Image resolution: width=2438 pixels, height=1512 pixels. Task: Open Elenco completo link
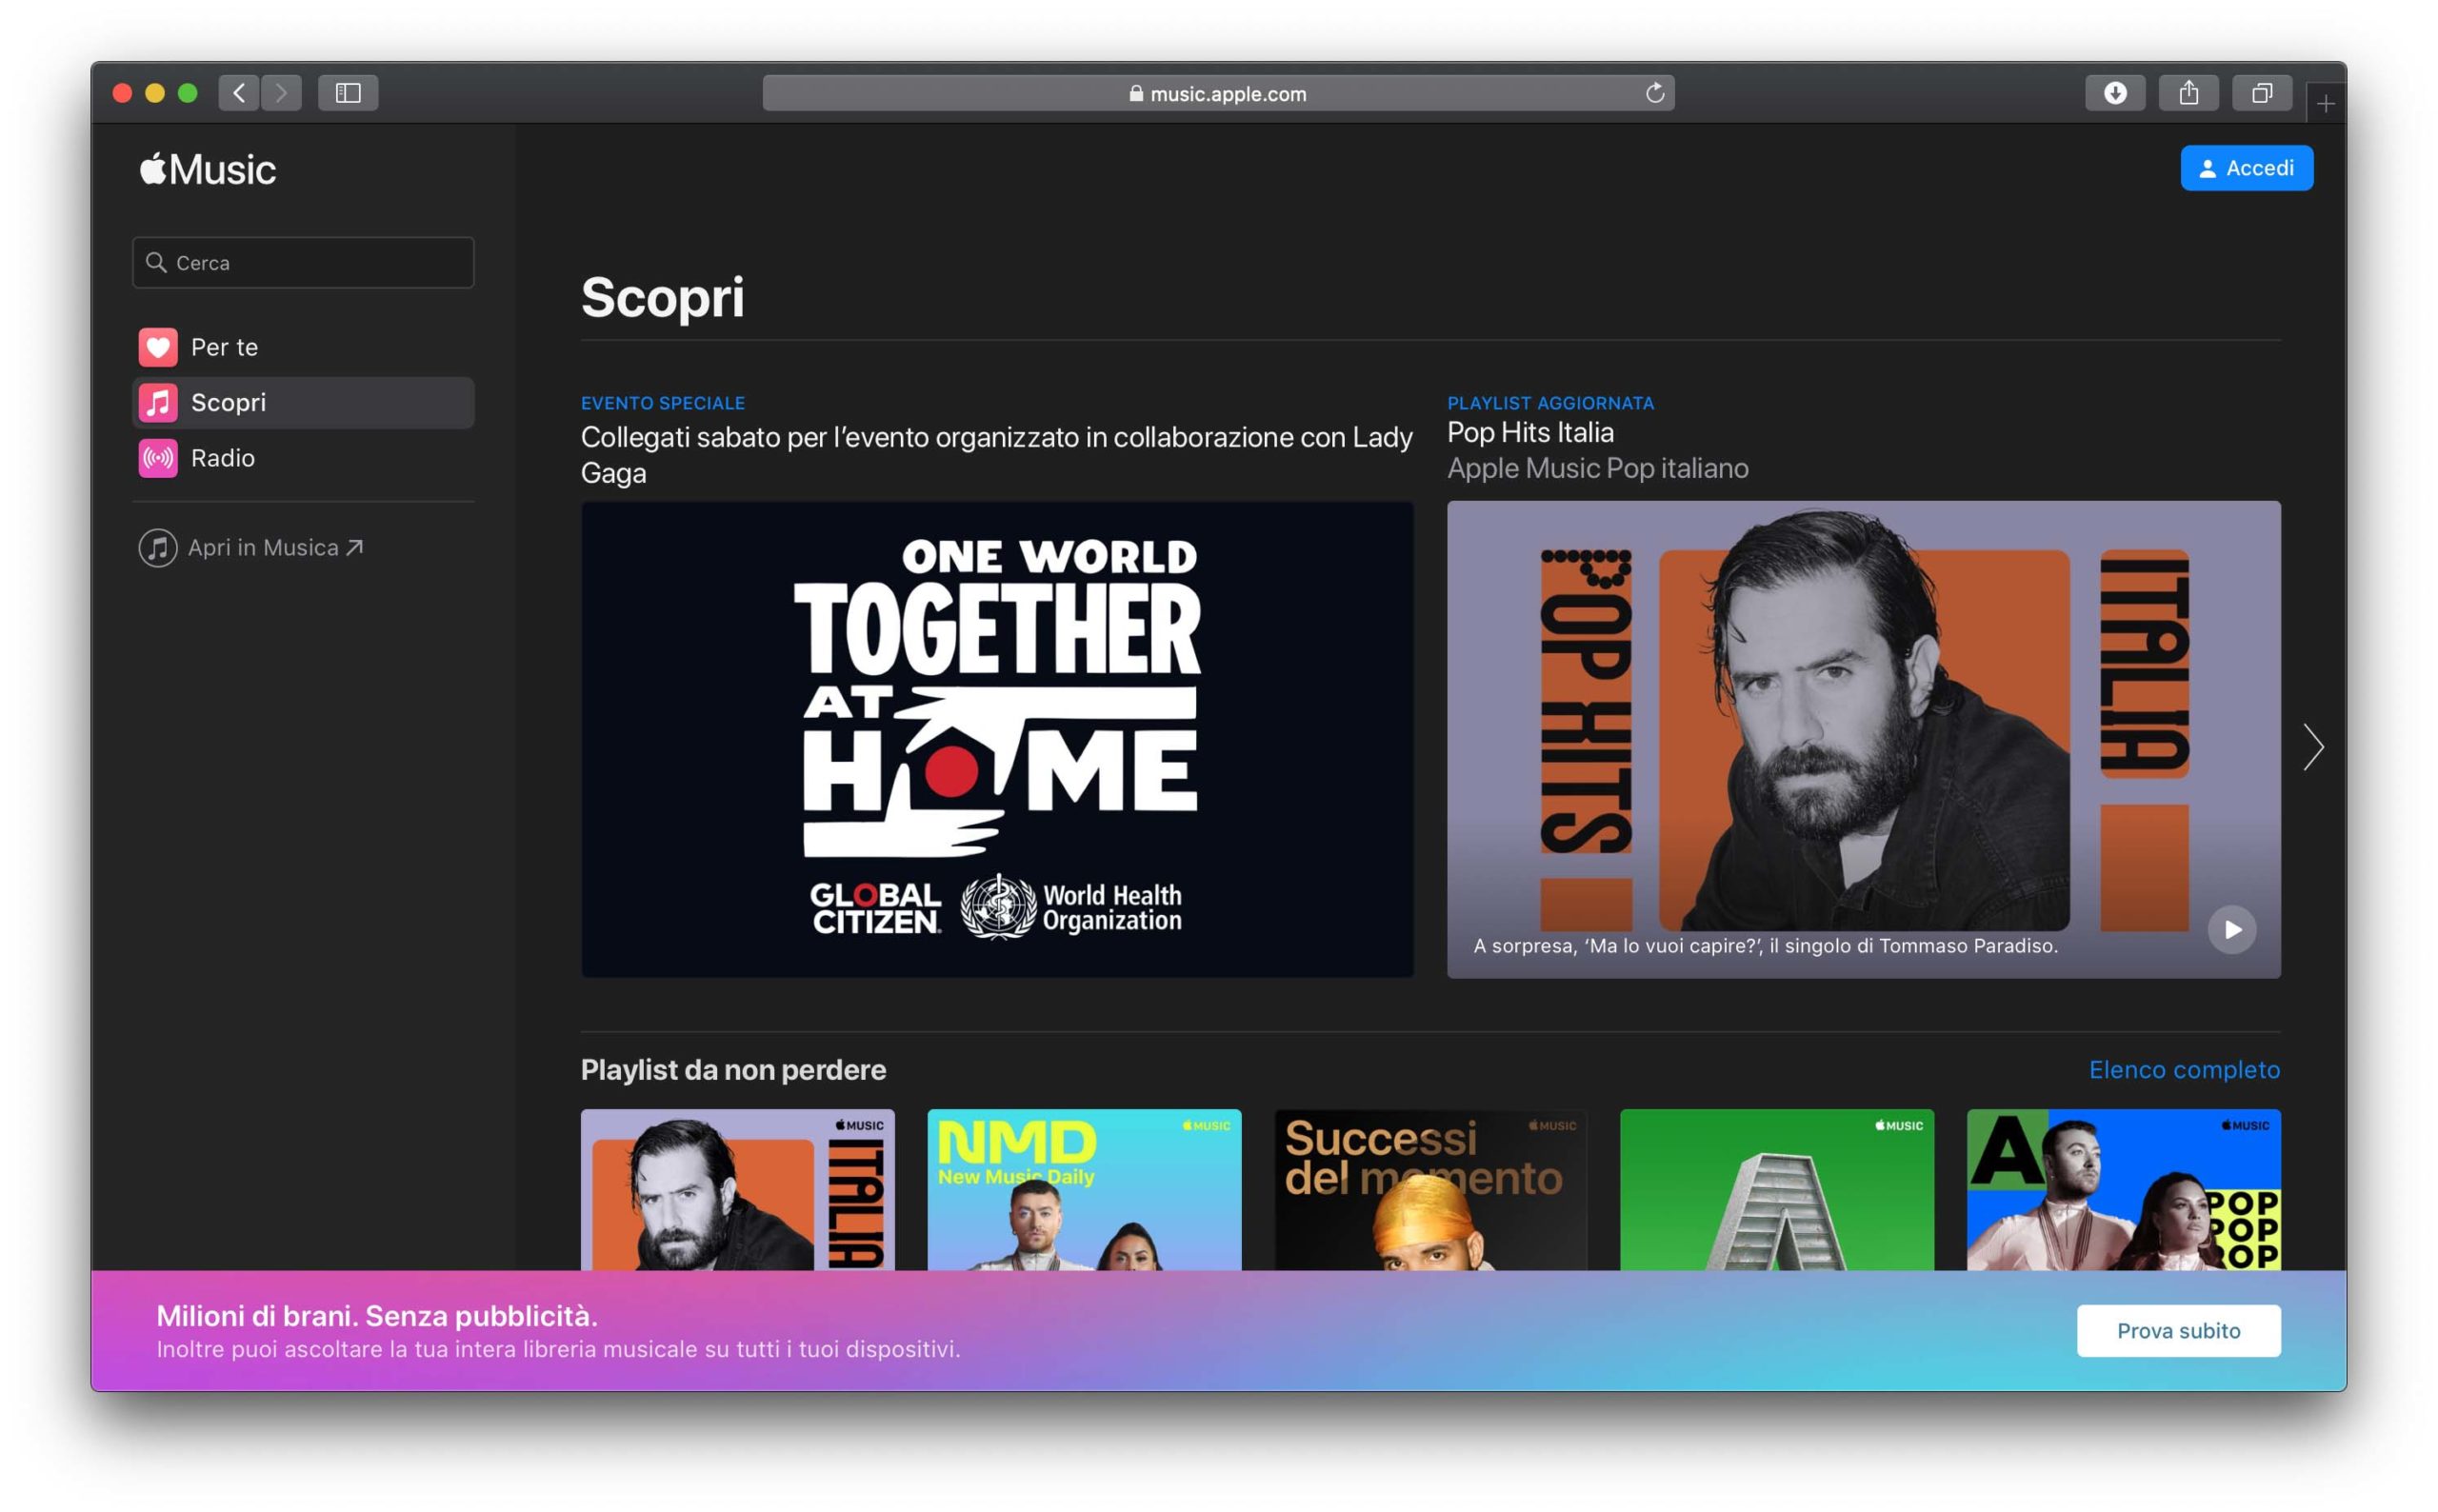[2185, 1069]
